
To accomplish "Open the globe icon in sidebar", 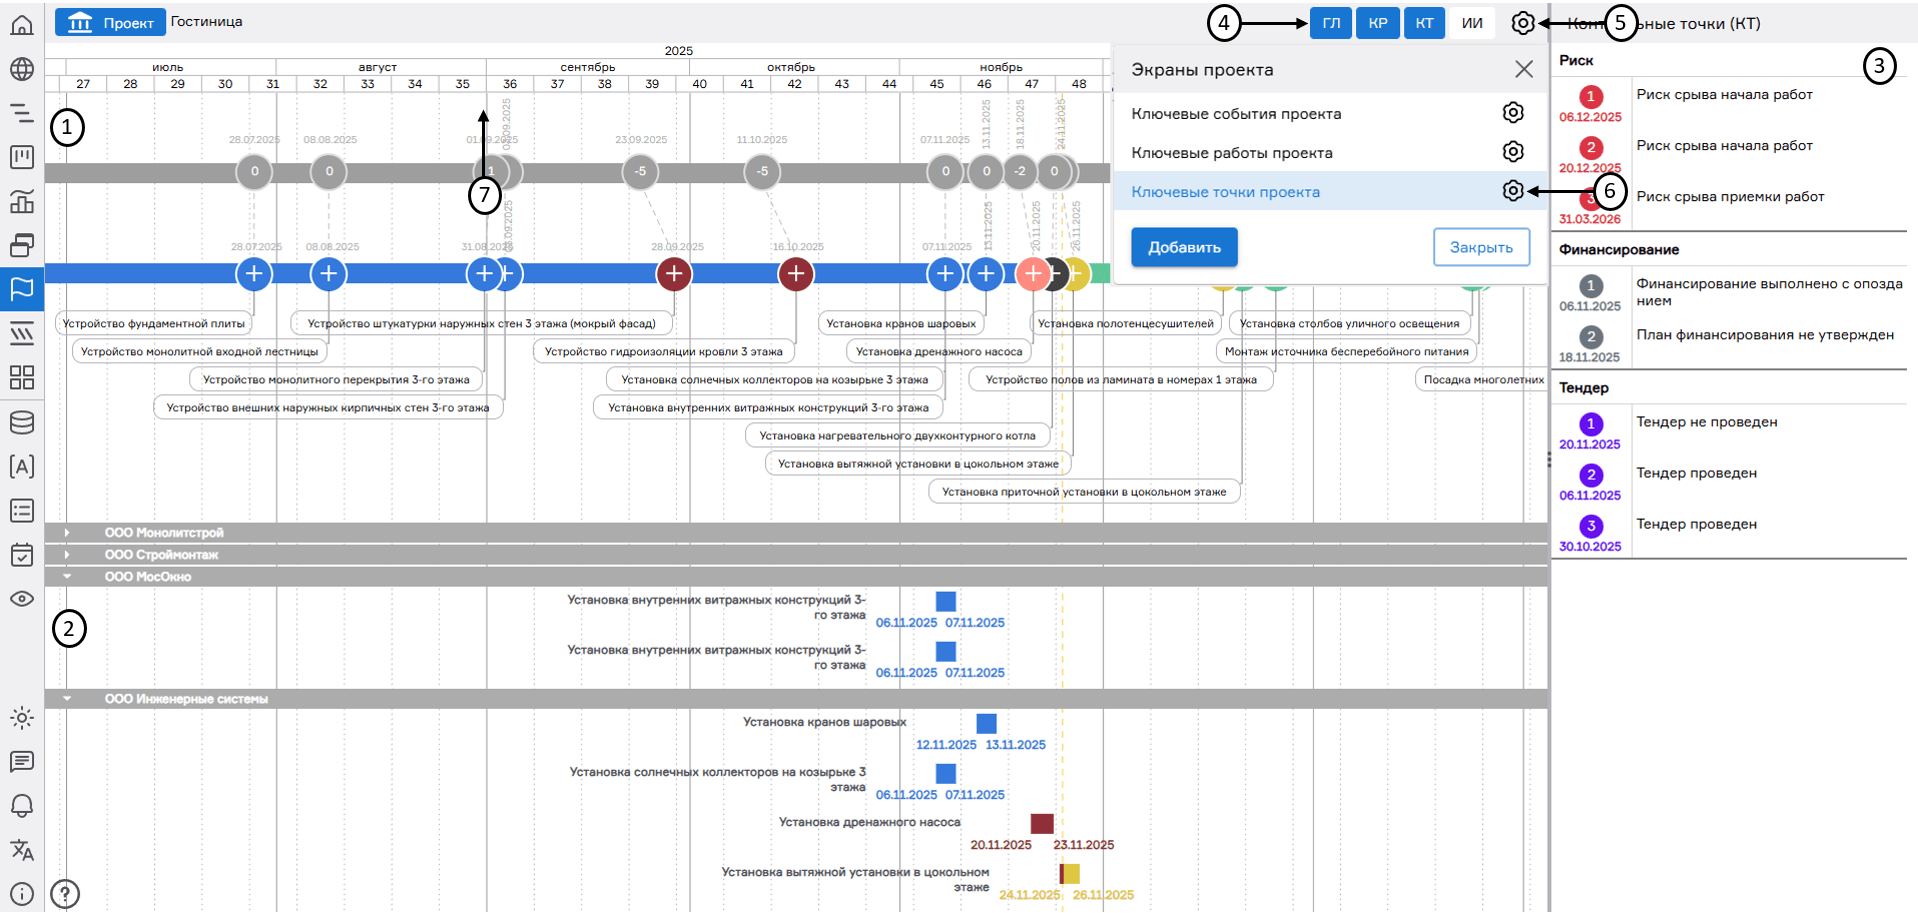I will pos(22,69).
